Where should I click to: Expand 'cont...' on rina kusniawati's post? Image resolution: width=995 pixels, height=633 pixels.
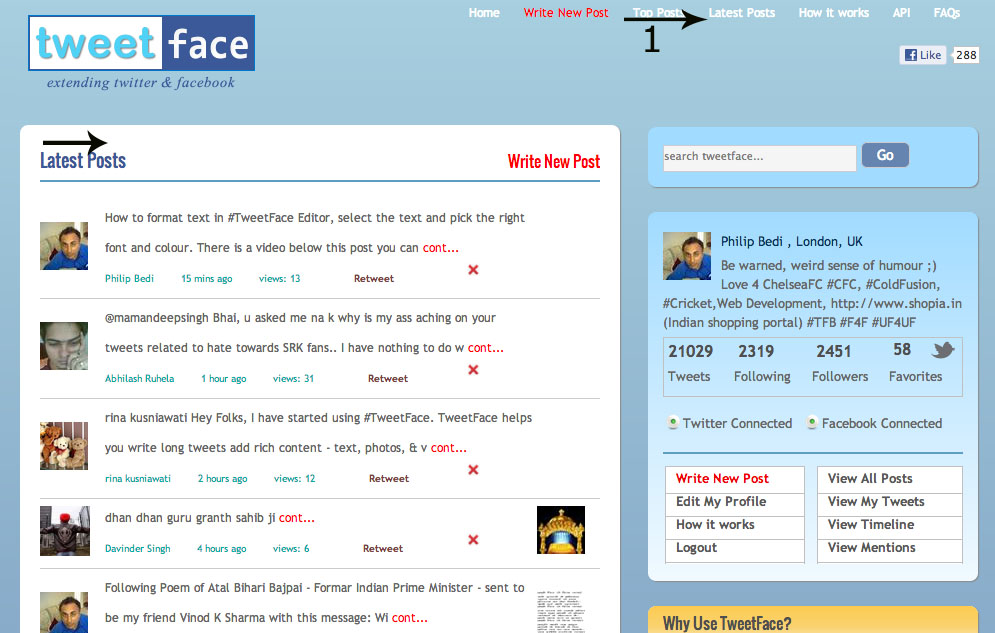click(x=449, y=448)
